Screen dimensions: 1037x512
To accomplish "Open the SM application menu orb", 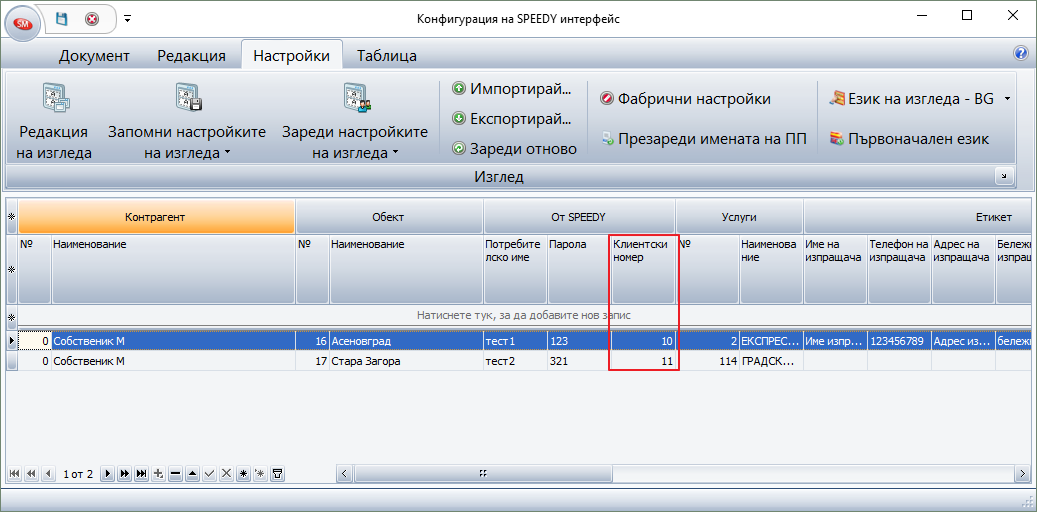I will click(x=23, y=24).
